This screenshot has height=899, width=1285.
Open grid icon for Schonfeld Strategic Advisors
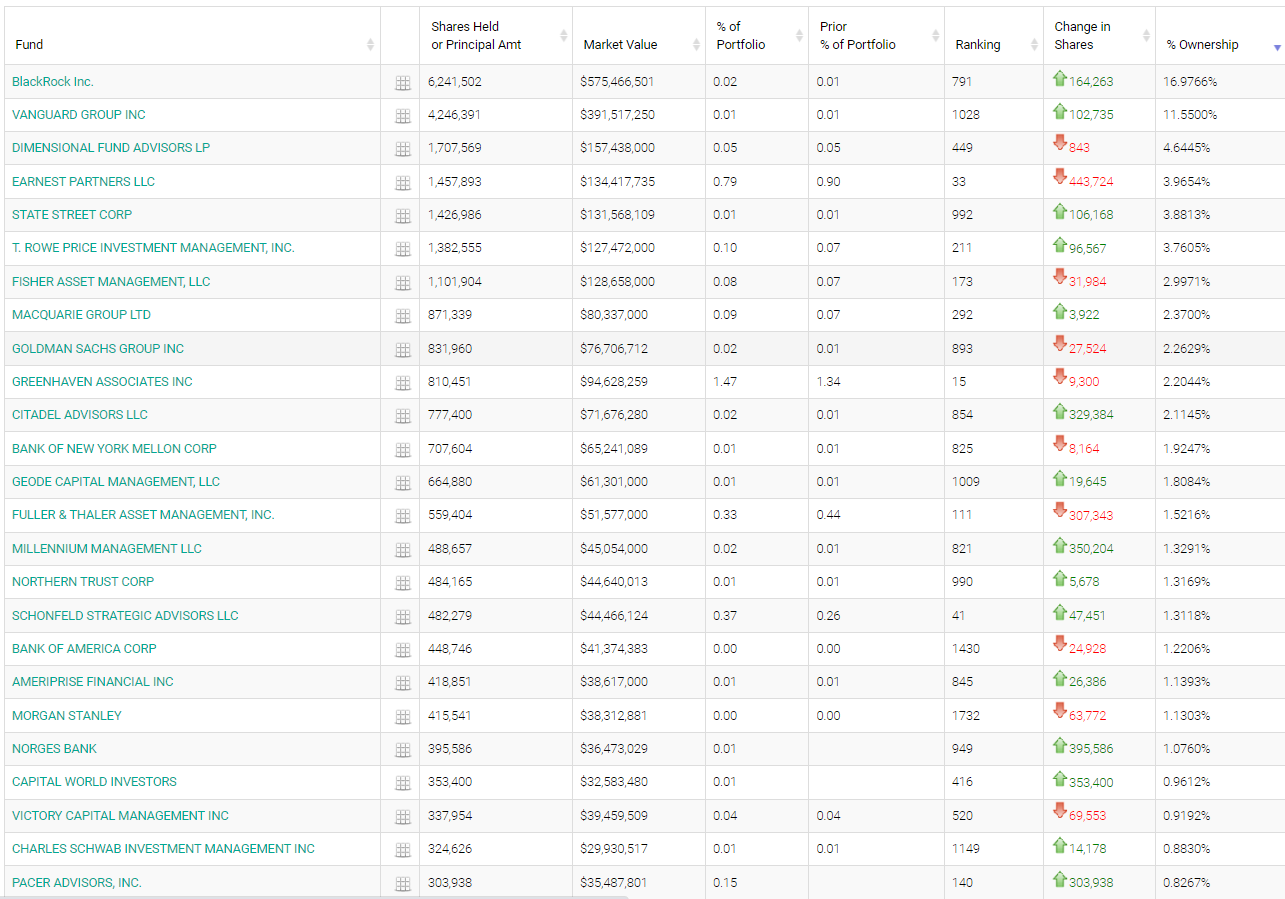(x=403, y=617)
